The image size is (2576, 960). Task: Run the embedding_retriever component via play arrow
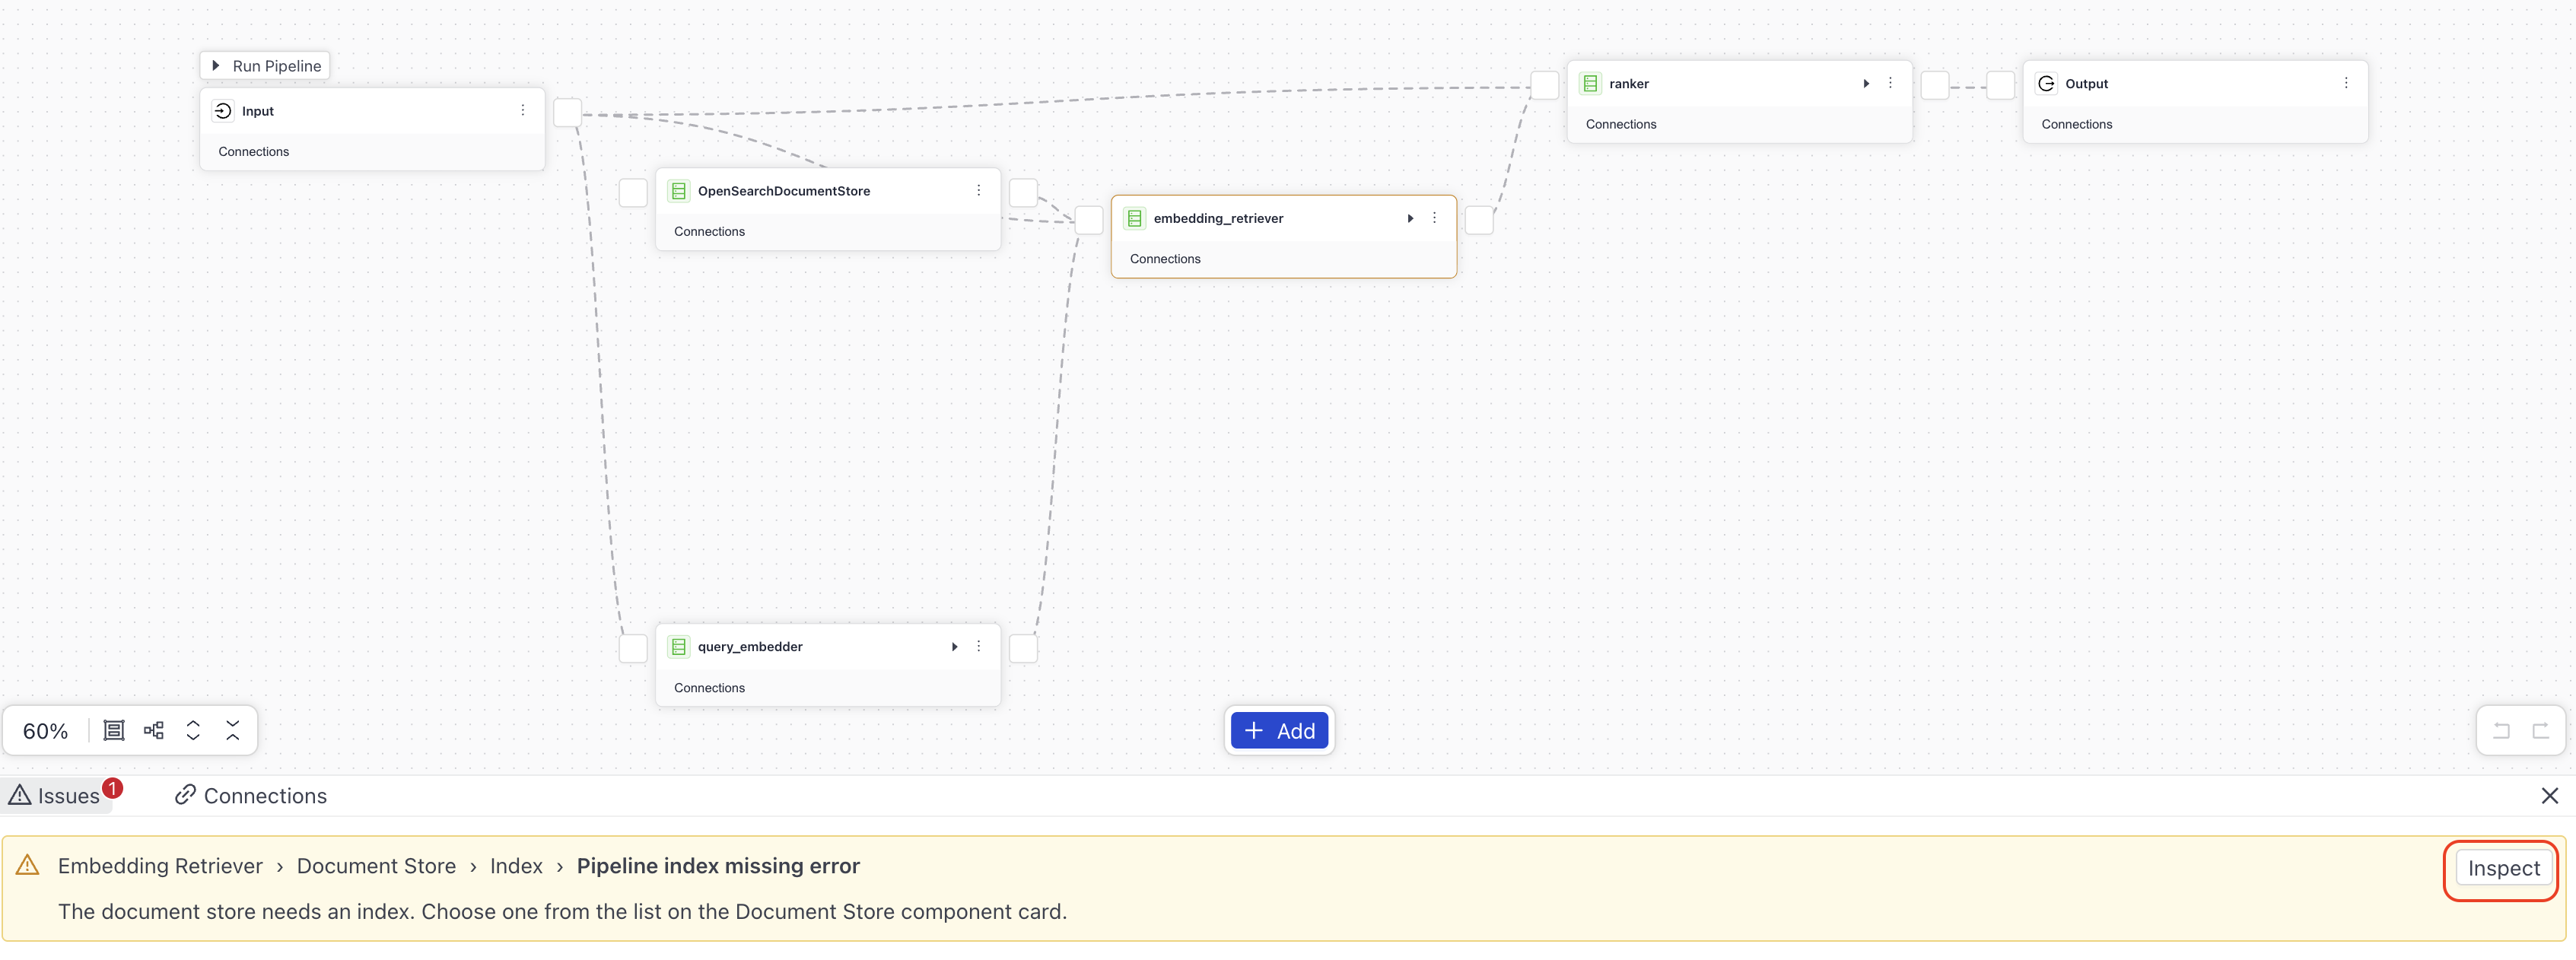(x=1410, y=218)
